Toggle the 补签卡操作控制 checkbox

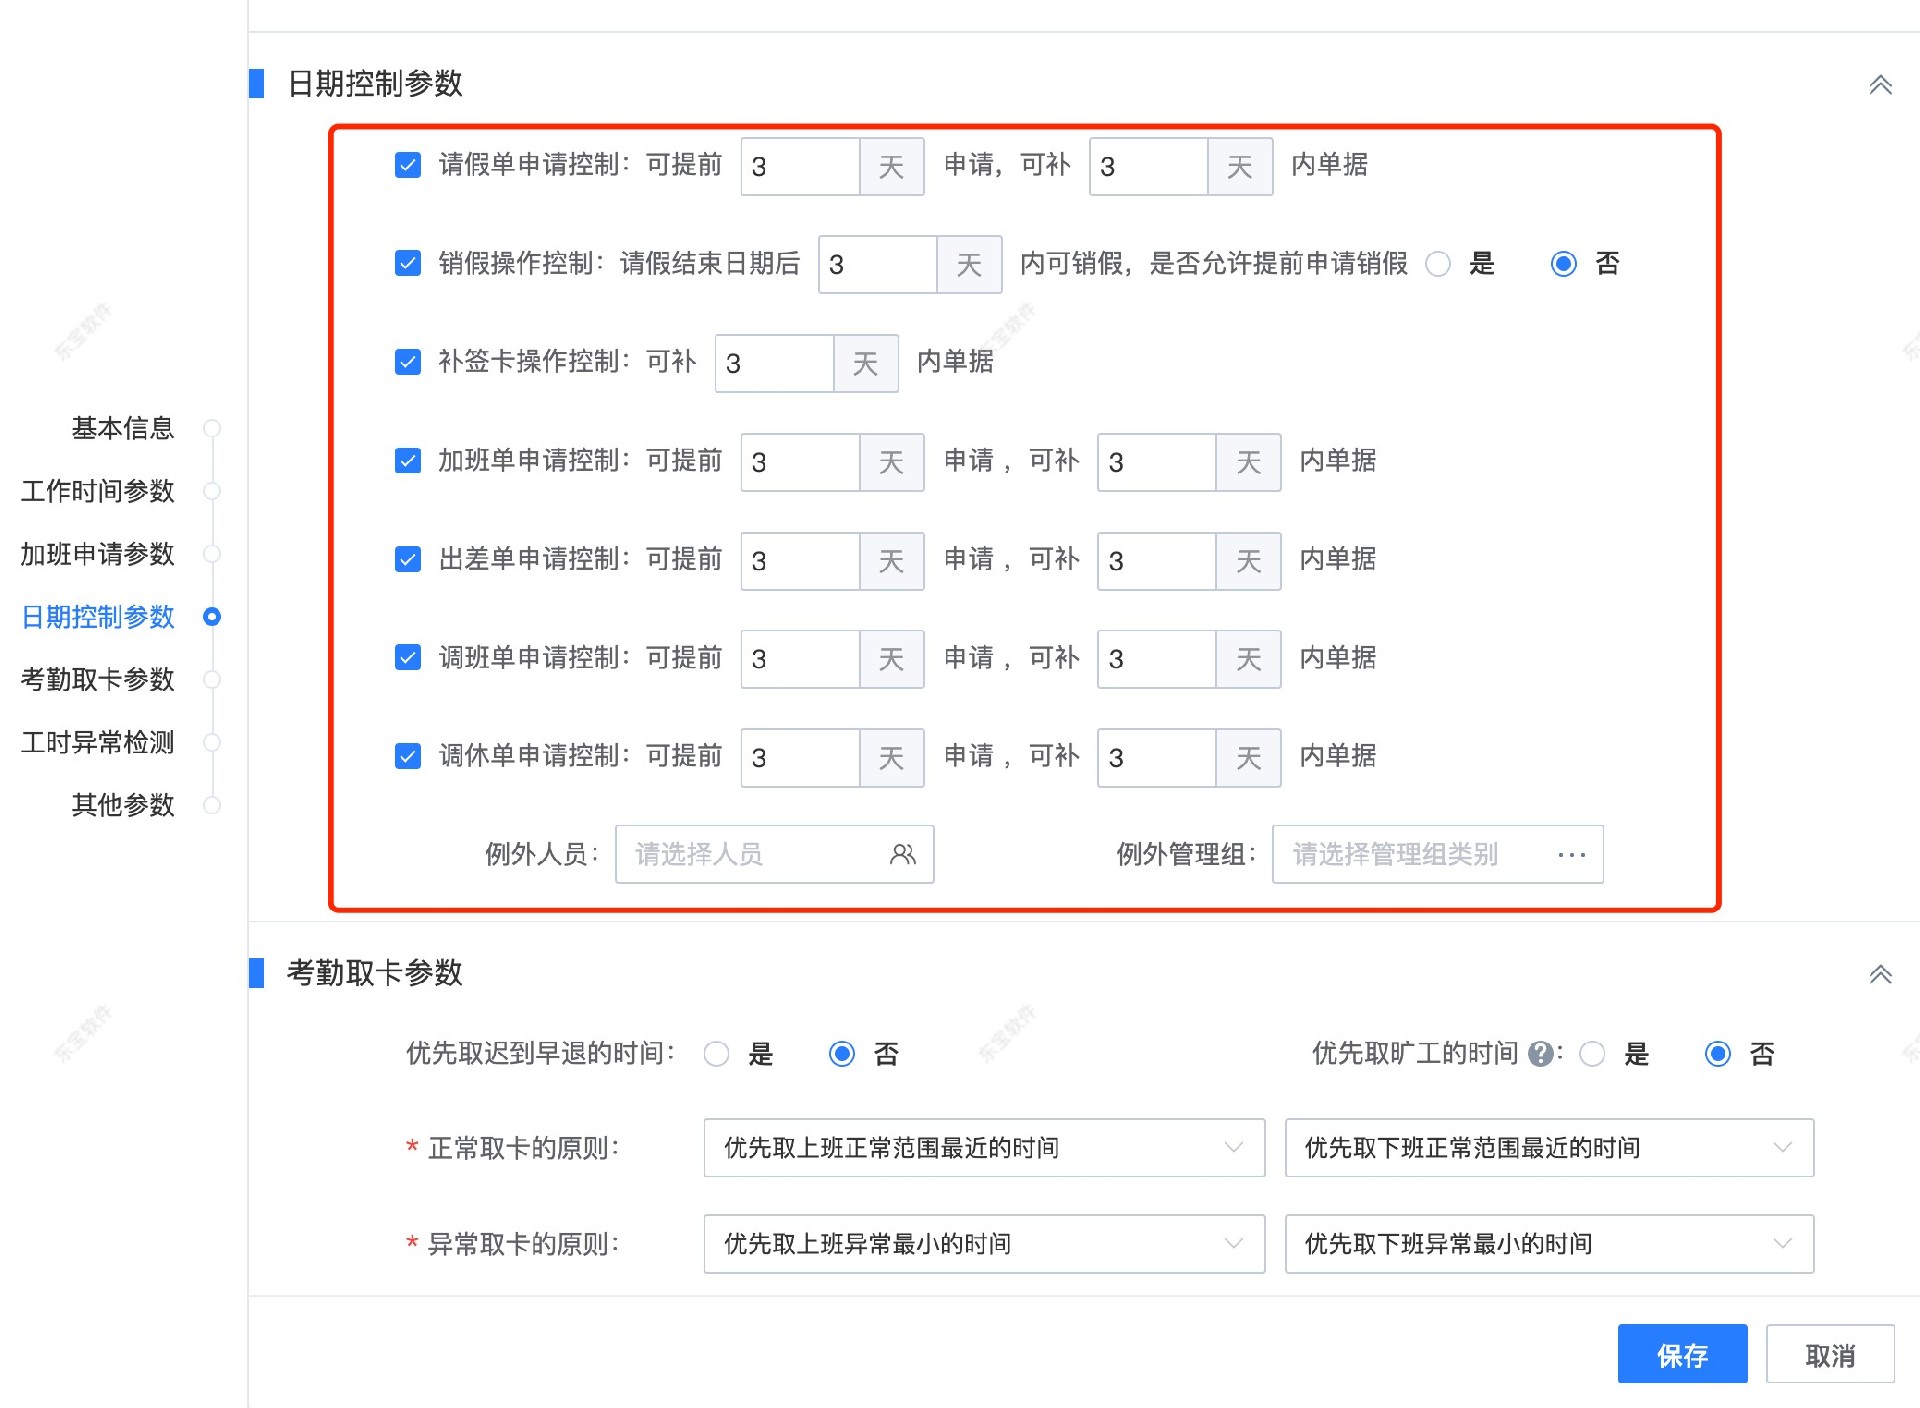(408, 362)
